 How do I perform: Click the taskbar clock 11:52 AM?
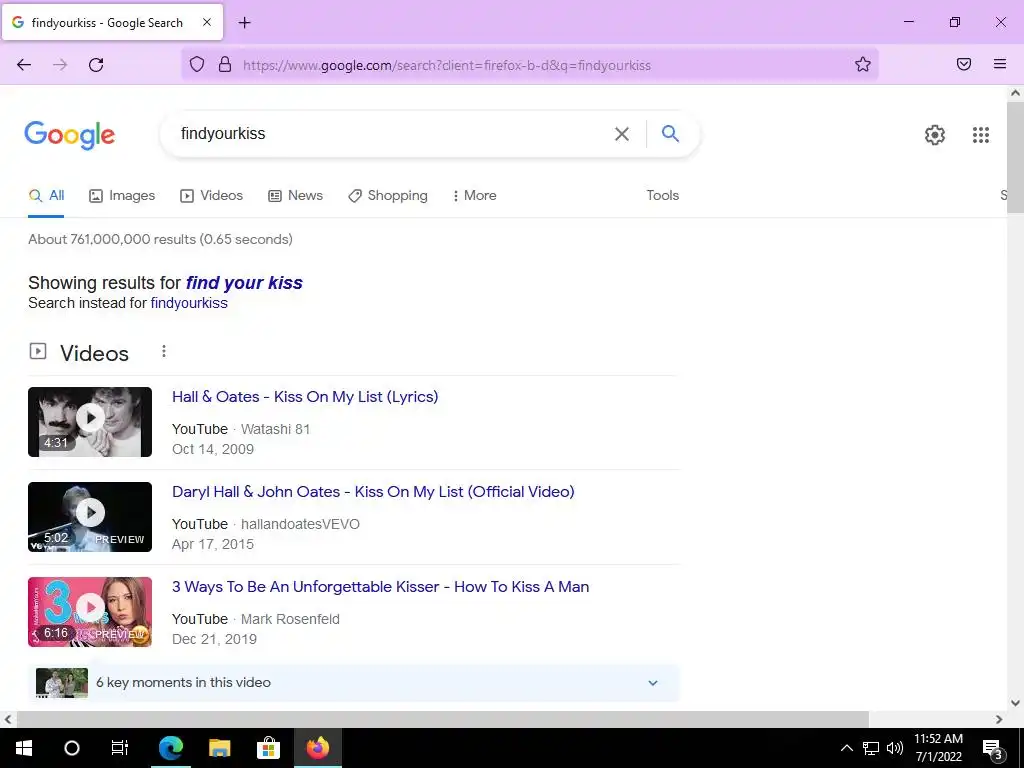pyautogui.click(x=938, y=739)
